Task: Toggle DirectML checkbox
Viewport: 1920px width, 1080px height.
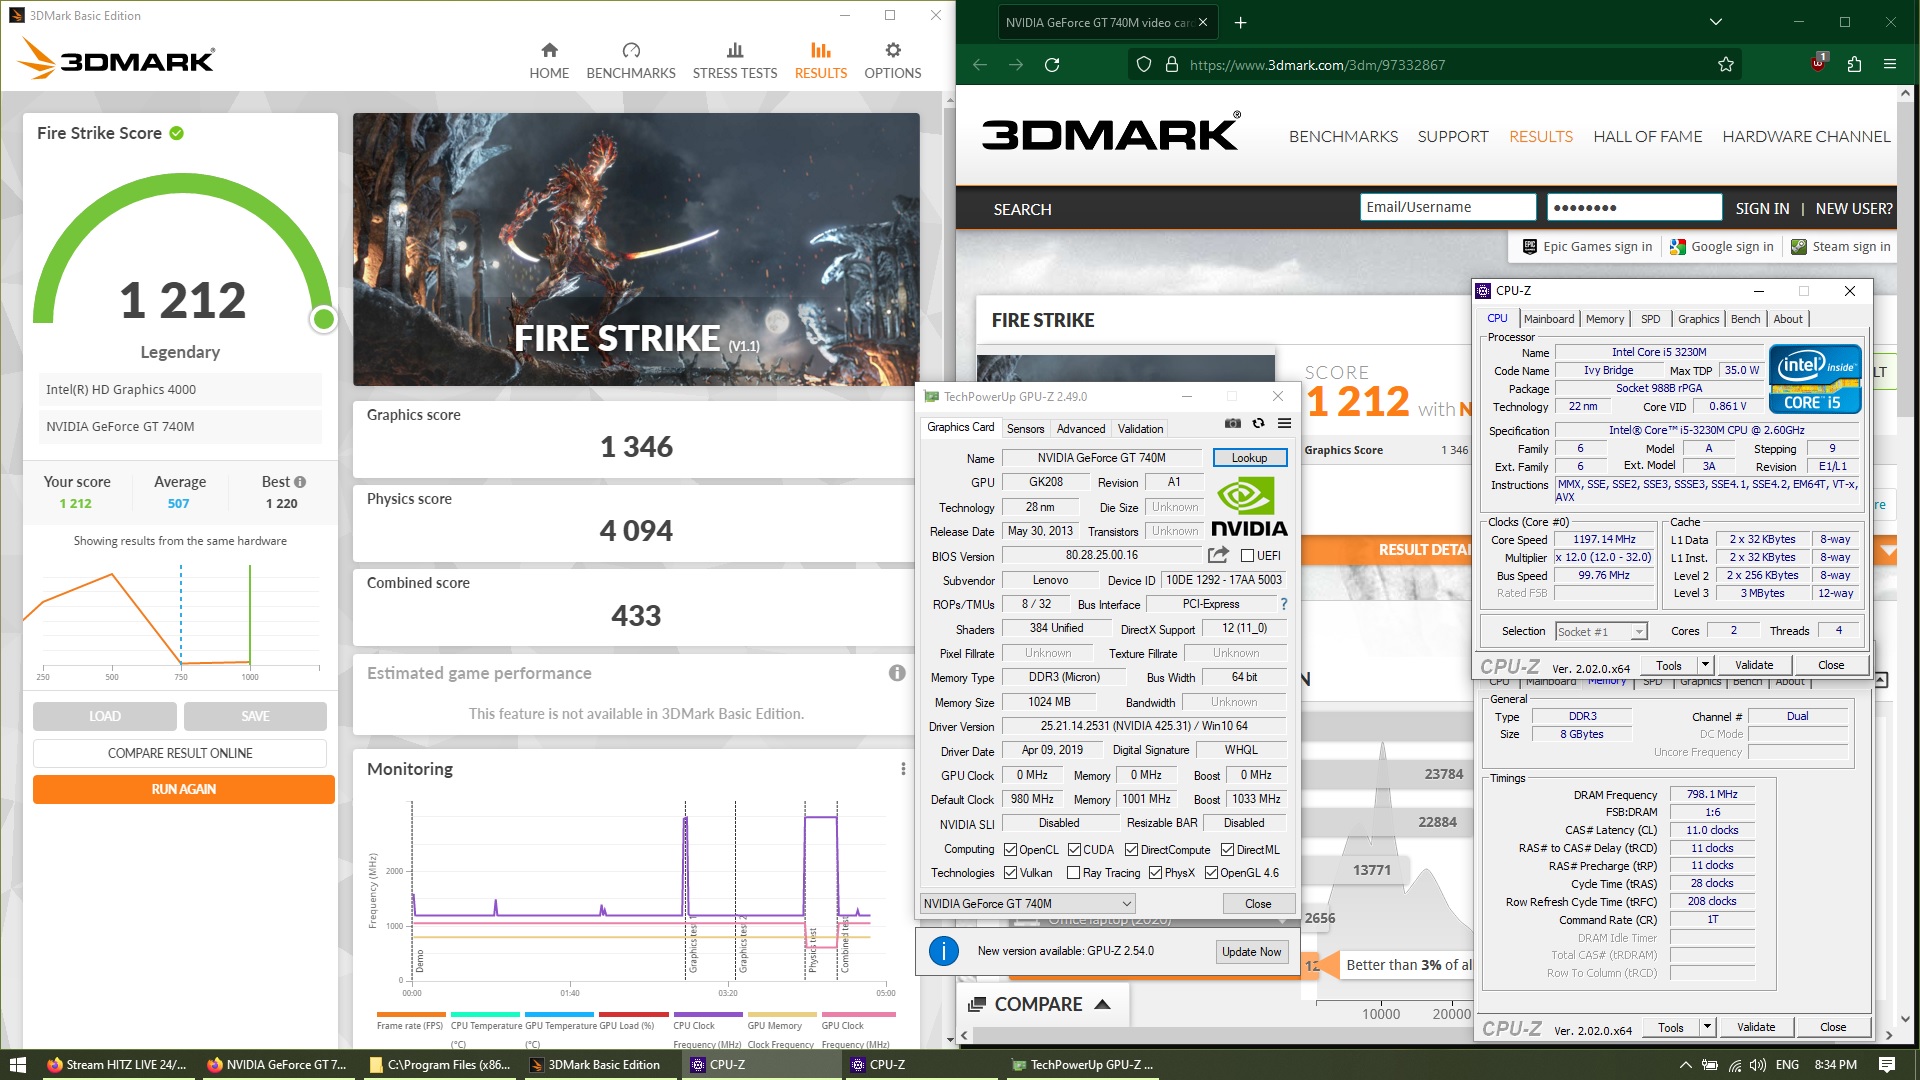Action: [x=1227, y=850]
